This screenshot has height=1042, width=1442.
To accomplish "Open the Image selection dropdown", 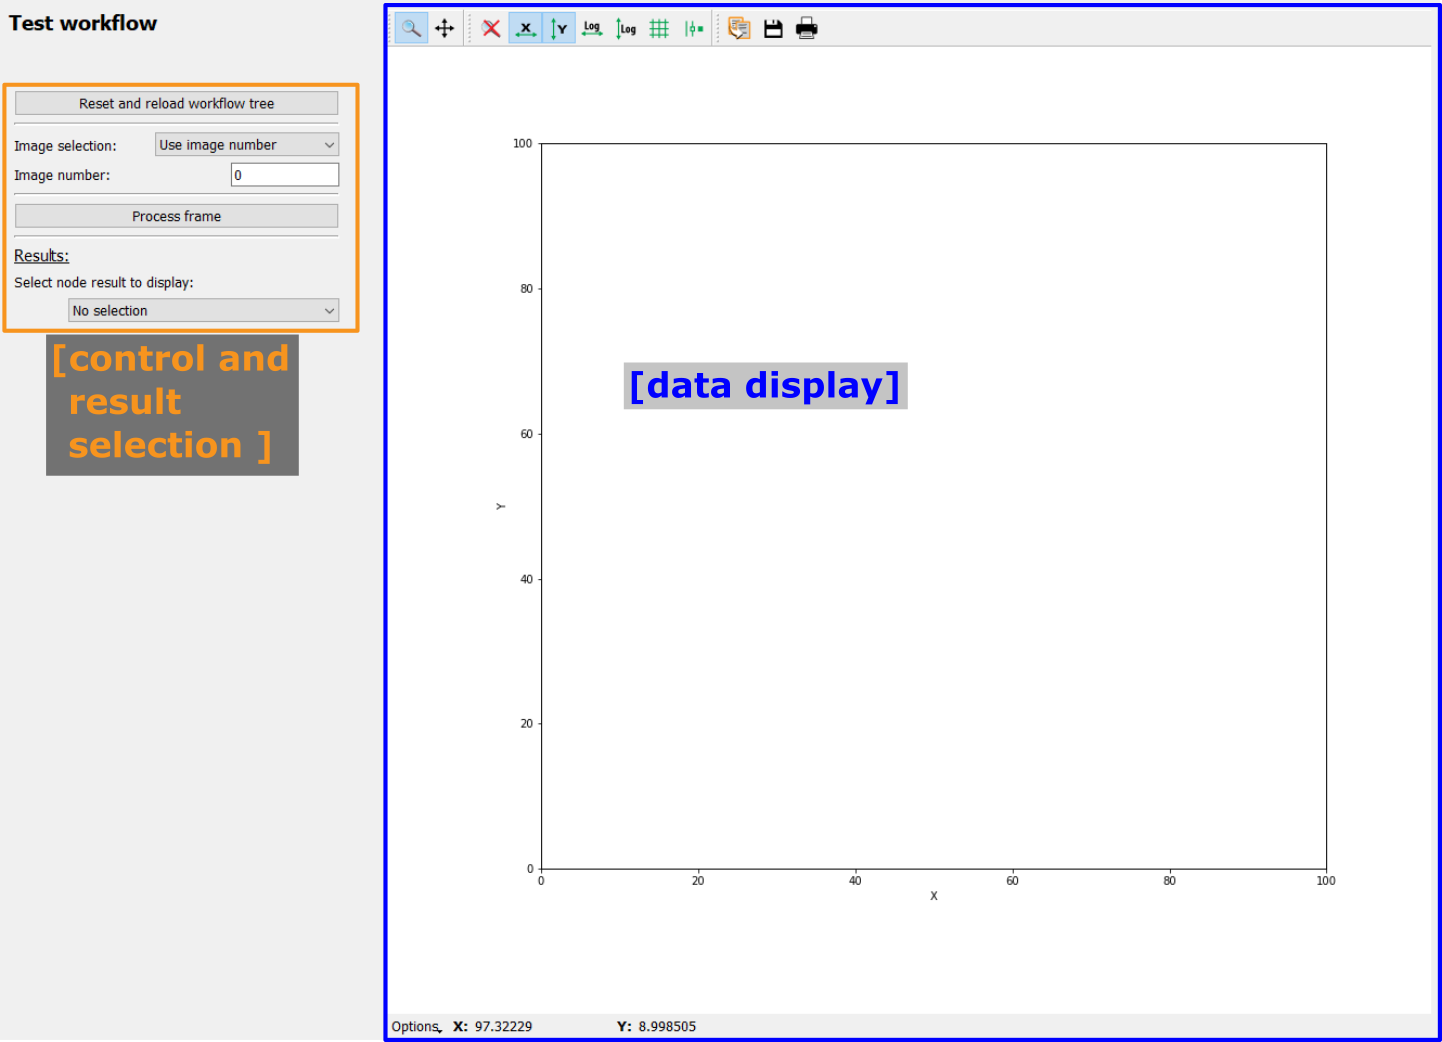I will pyautogui.click(x=247, y=145).
